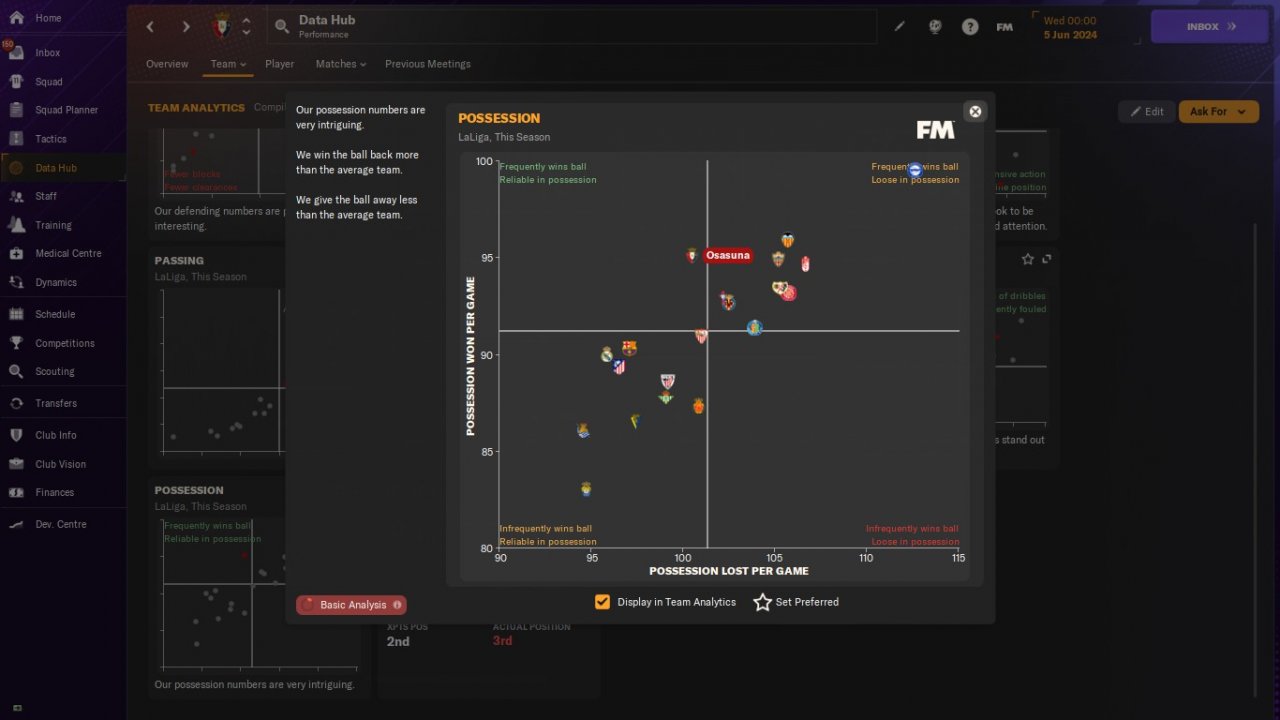Viewport: 1280px width, 720px height.
Task: Click the head-shaped icon in the top bar
Action: click(935, 27)
